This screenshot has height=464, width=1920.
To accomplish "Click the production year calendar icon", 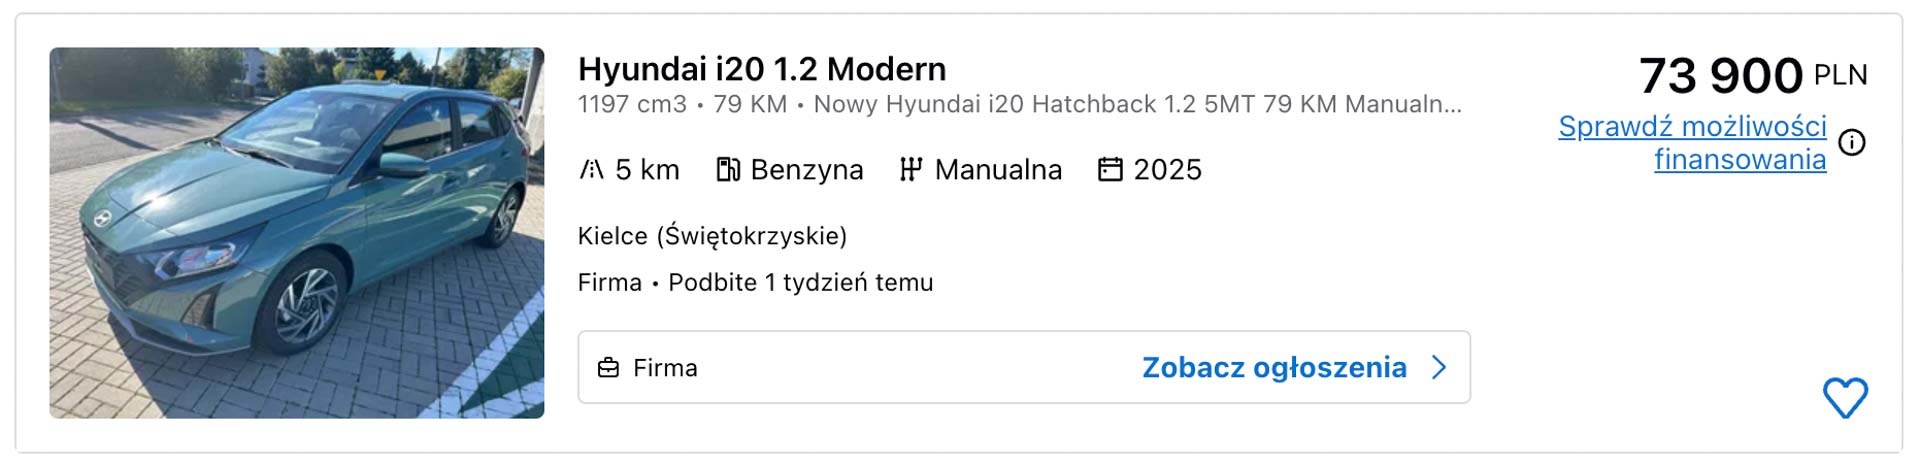I will click(1110, 170).
